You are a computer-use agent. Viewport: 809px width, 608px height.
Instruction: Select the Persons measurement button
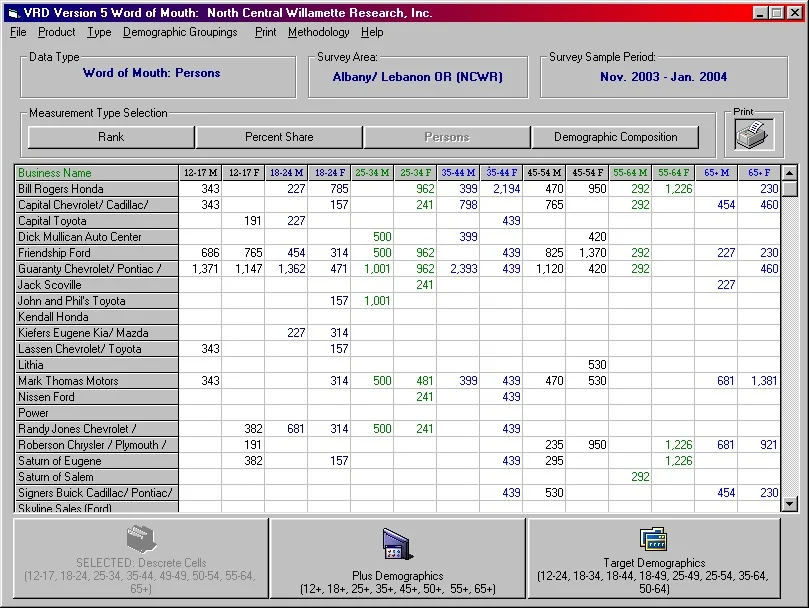[x=447, y=137]
